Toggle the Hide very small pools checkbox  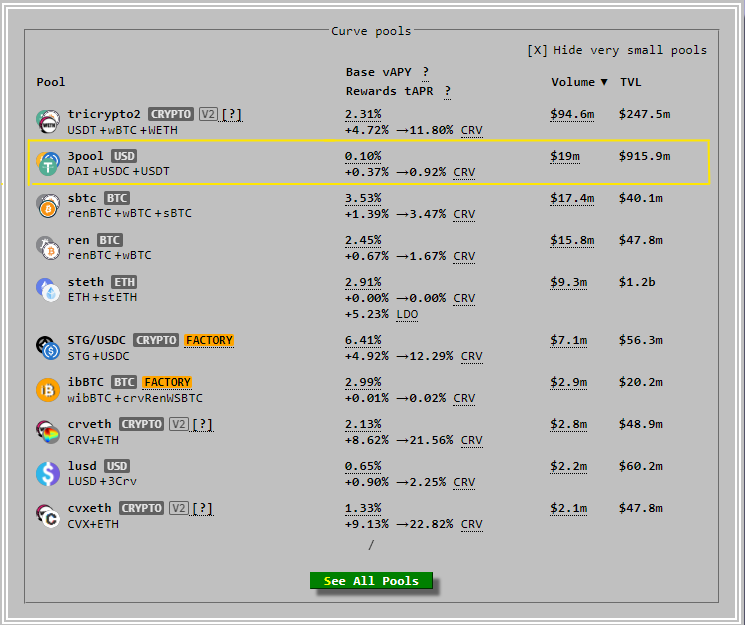[x=538, y=50]
